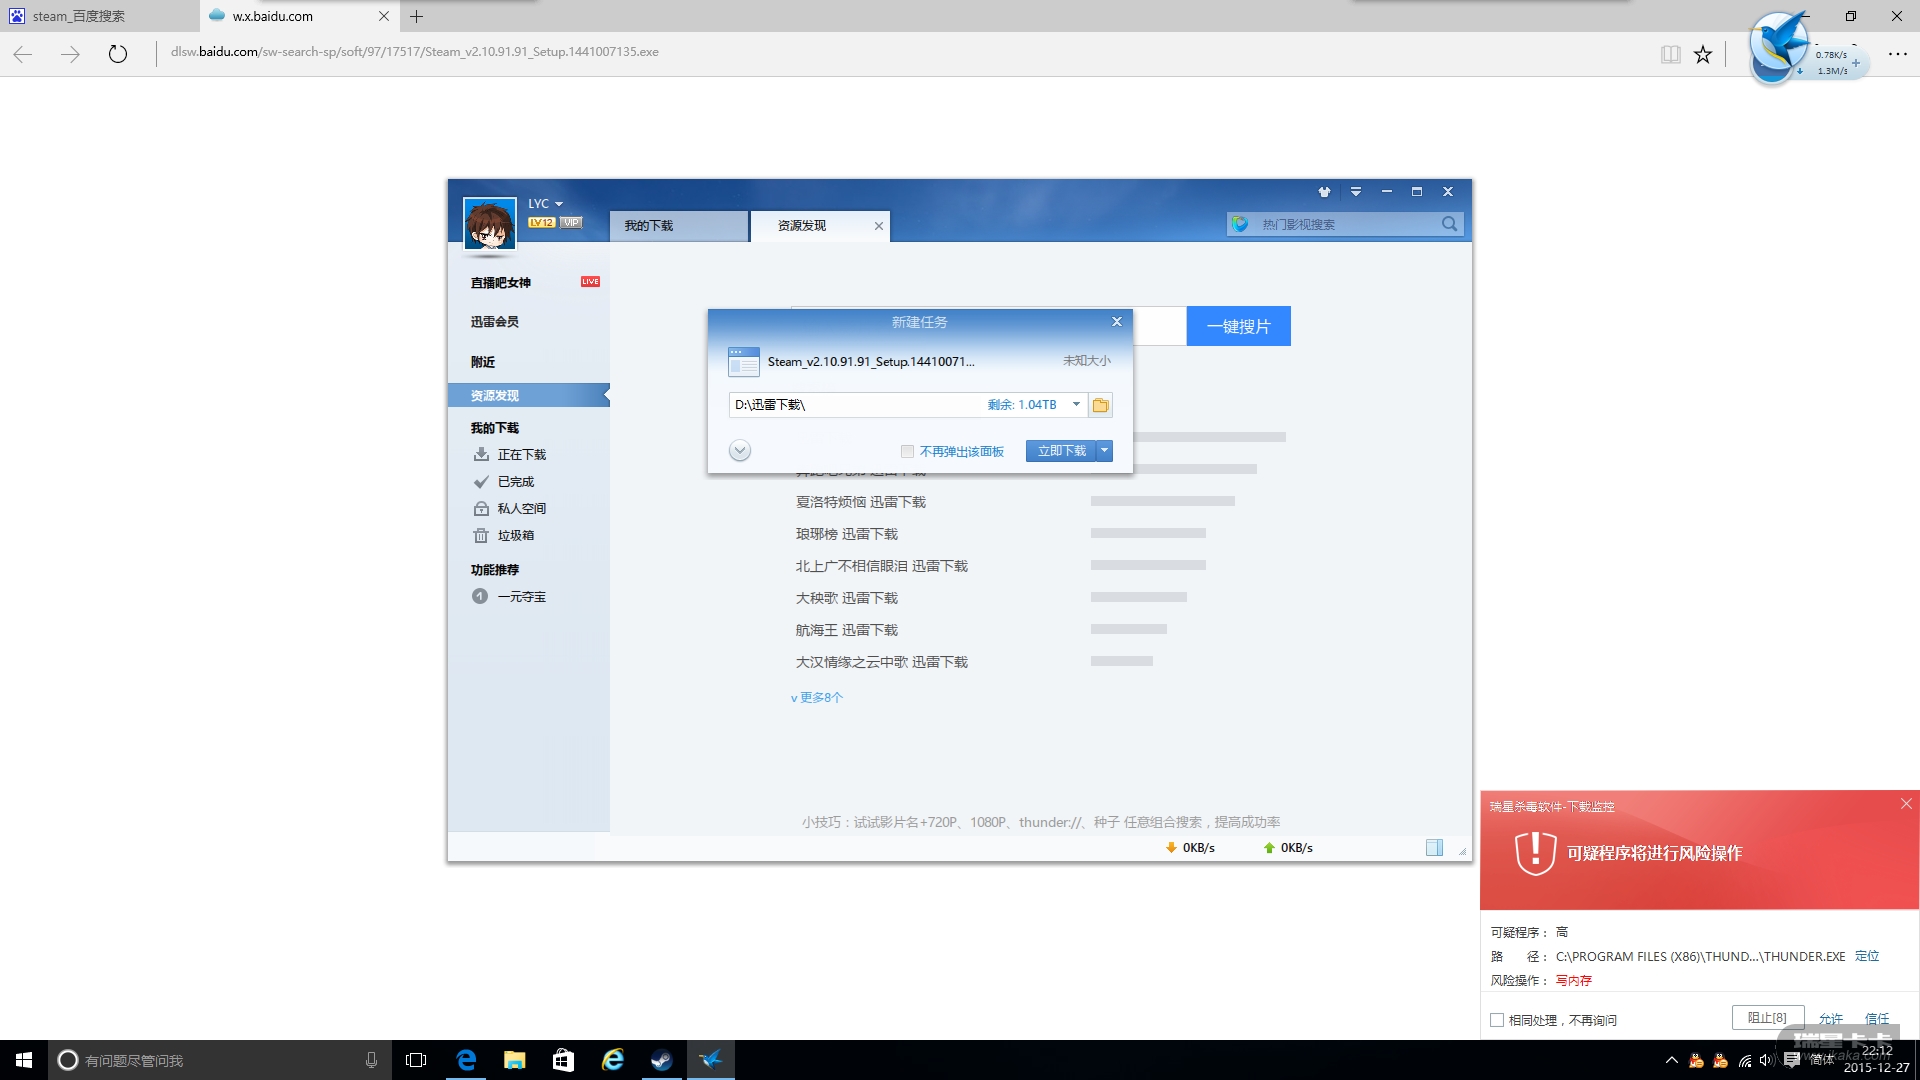
Task: Click the skin (shirt) icon in Thunder titlebar
Action: pos(1324,192)
